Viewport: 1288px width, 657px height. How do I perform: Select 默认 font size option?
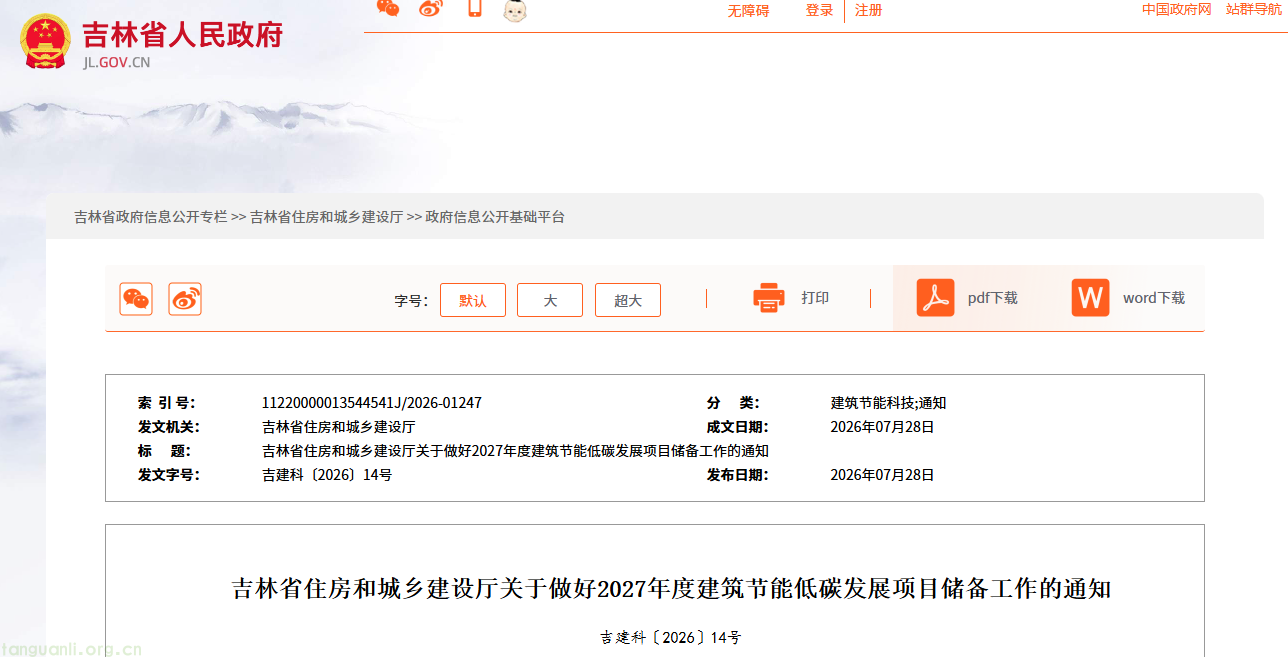click(473, 300)
